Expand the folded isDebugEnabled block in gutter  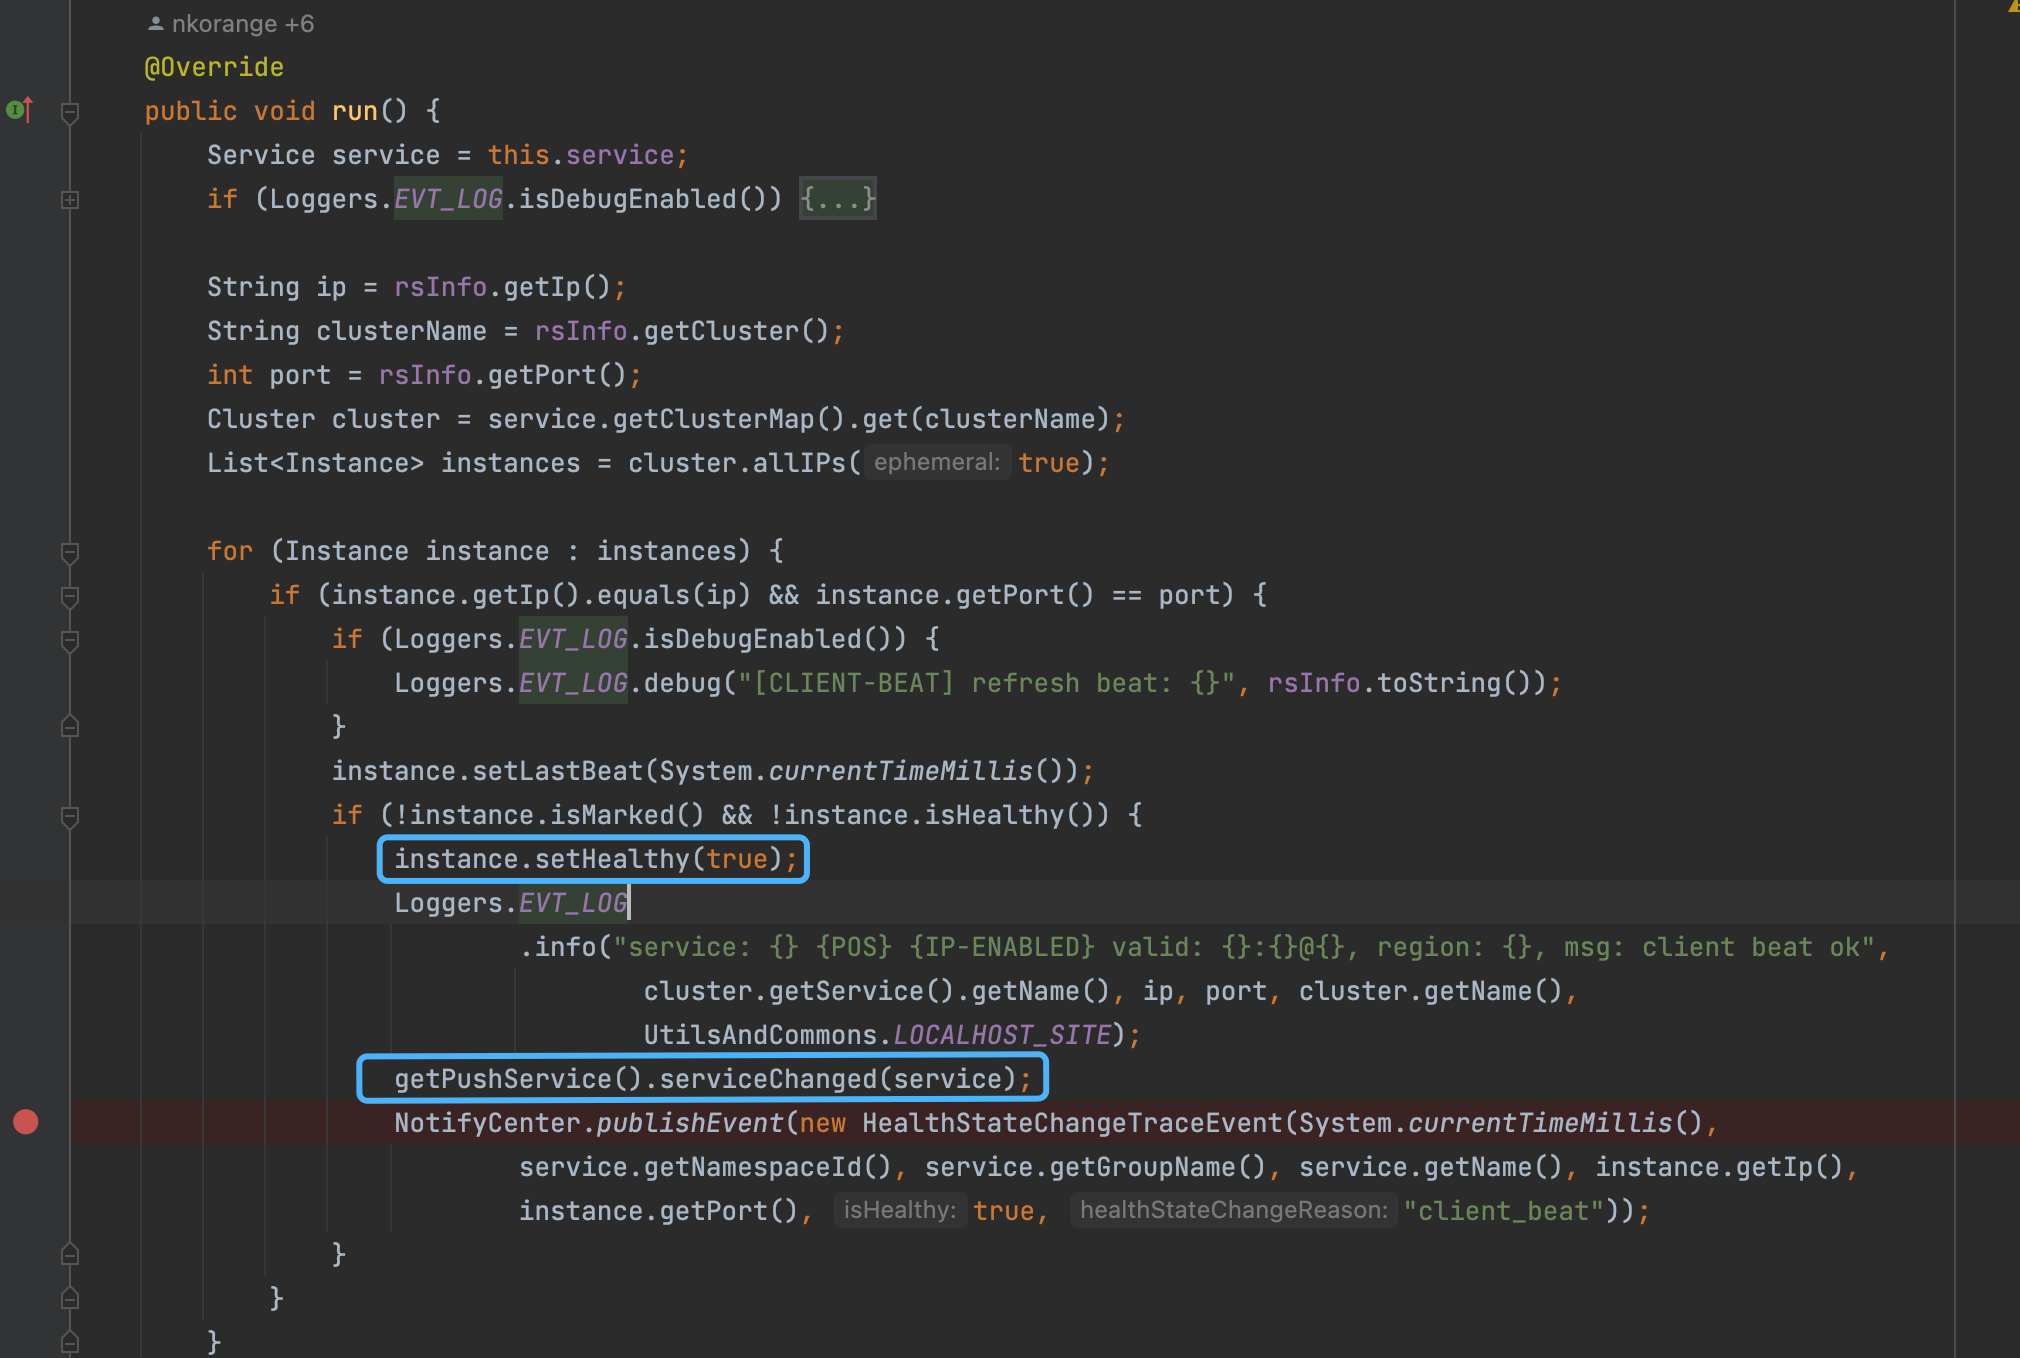(x=70, y=199)
